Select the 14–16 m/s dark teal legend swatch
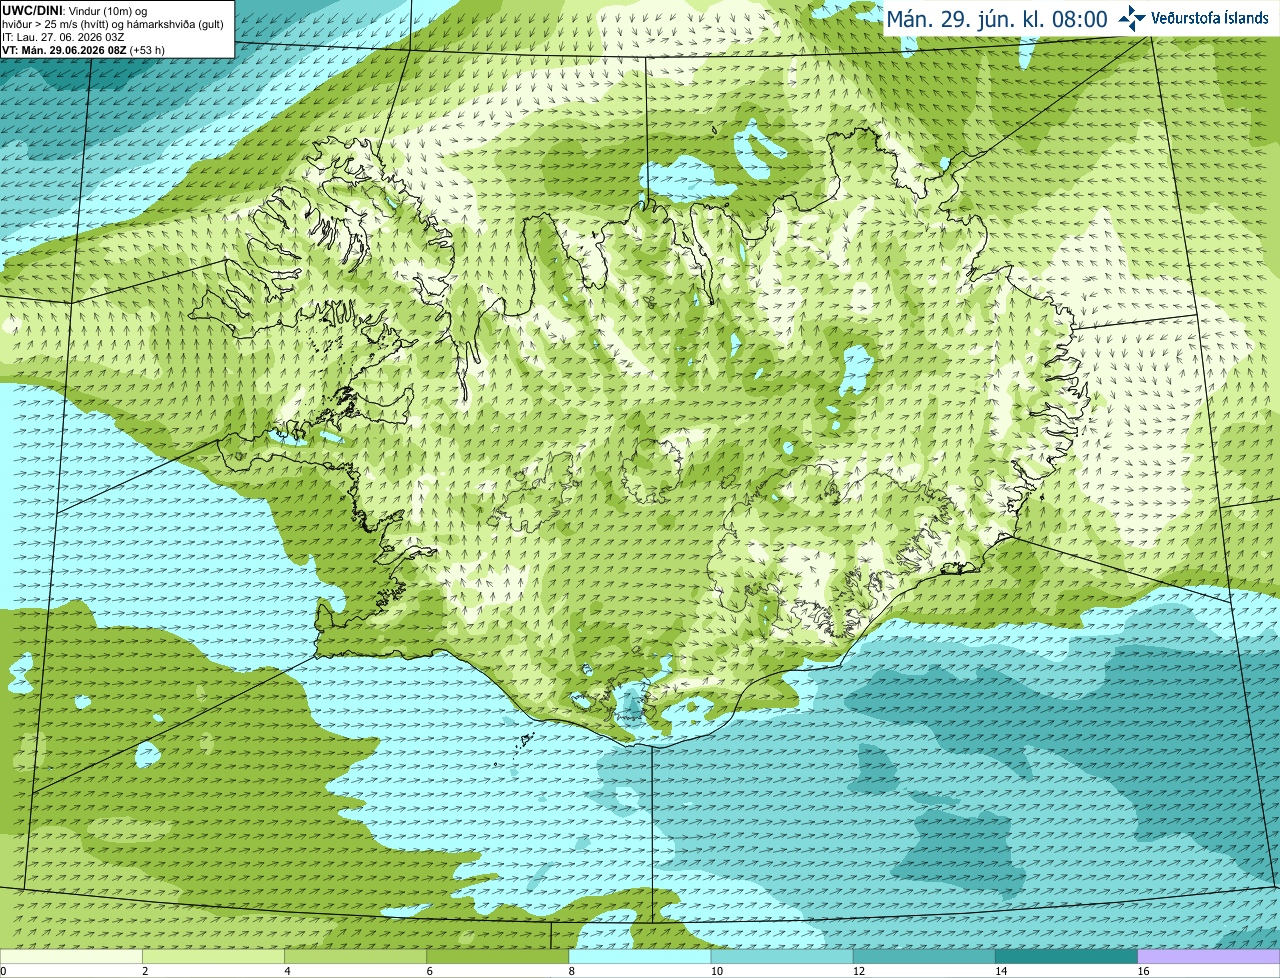Screen dimensions: 1280x978 tap(1067, 956)
